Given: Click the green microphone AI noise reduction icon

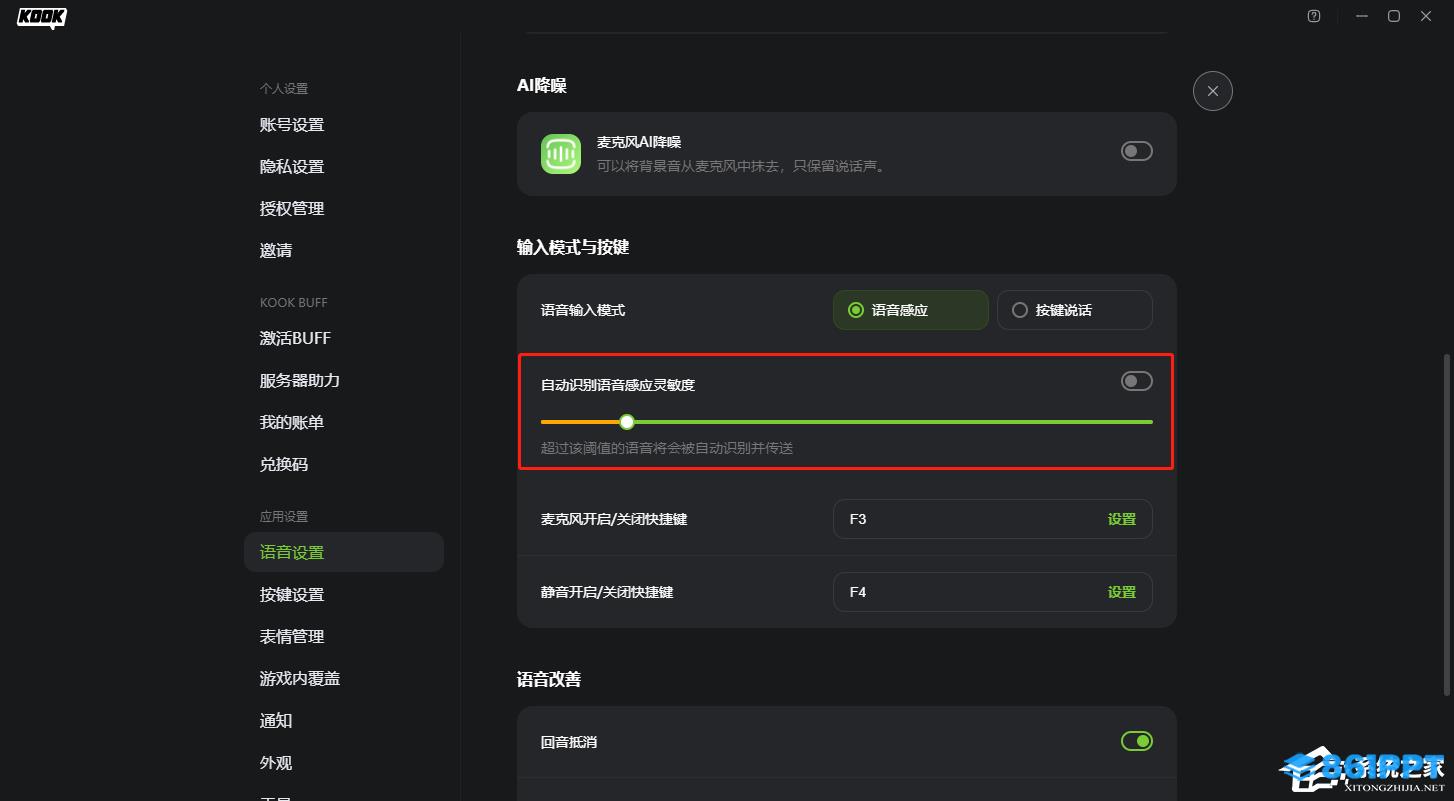Looking at the screenshot, I should pos(561,154).
